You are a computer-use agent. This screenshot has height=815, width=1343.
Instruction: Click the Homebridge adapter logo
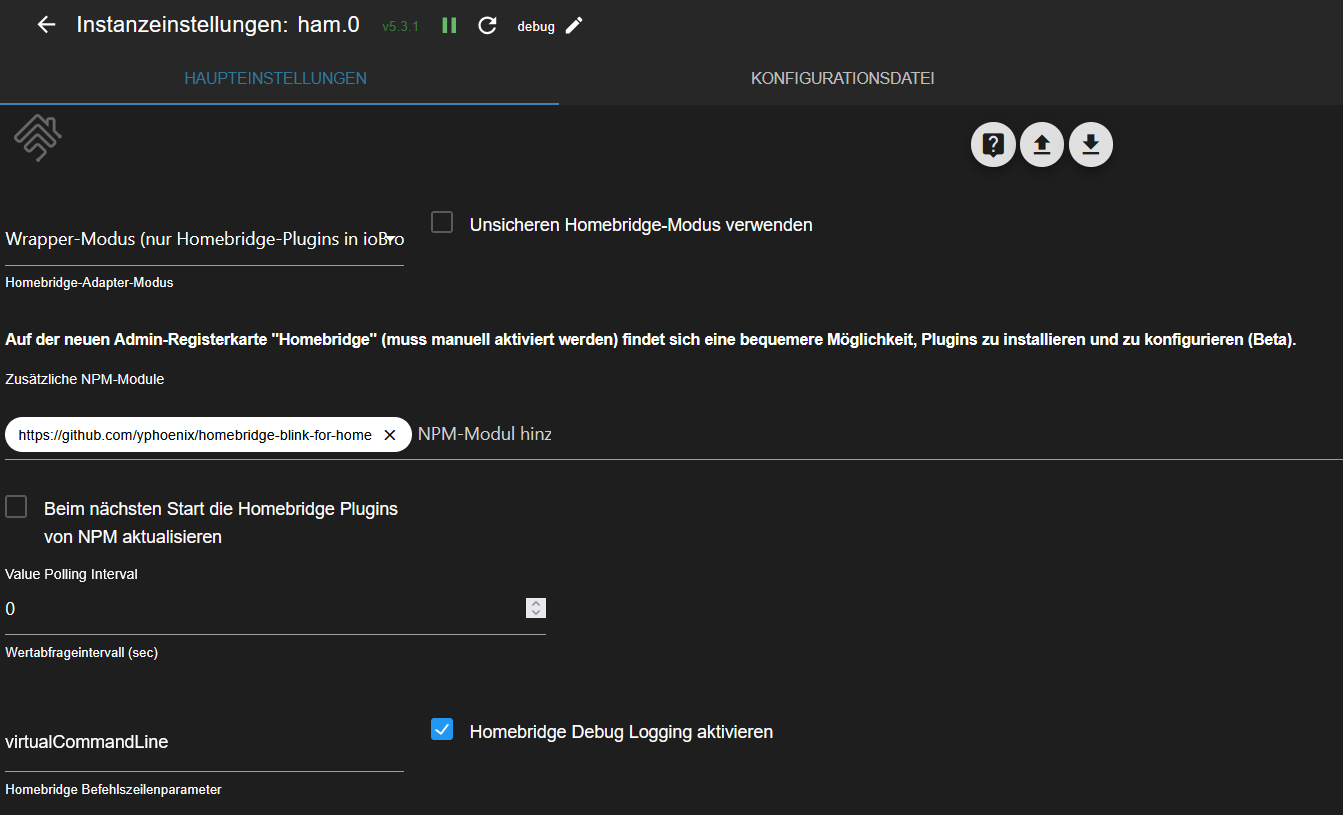coord(38,137)
